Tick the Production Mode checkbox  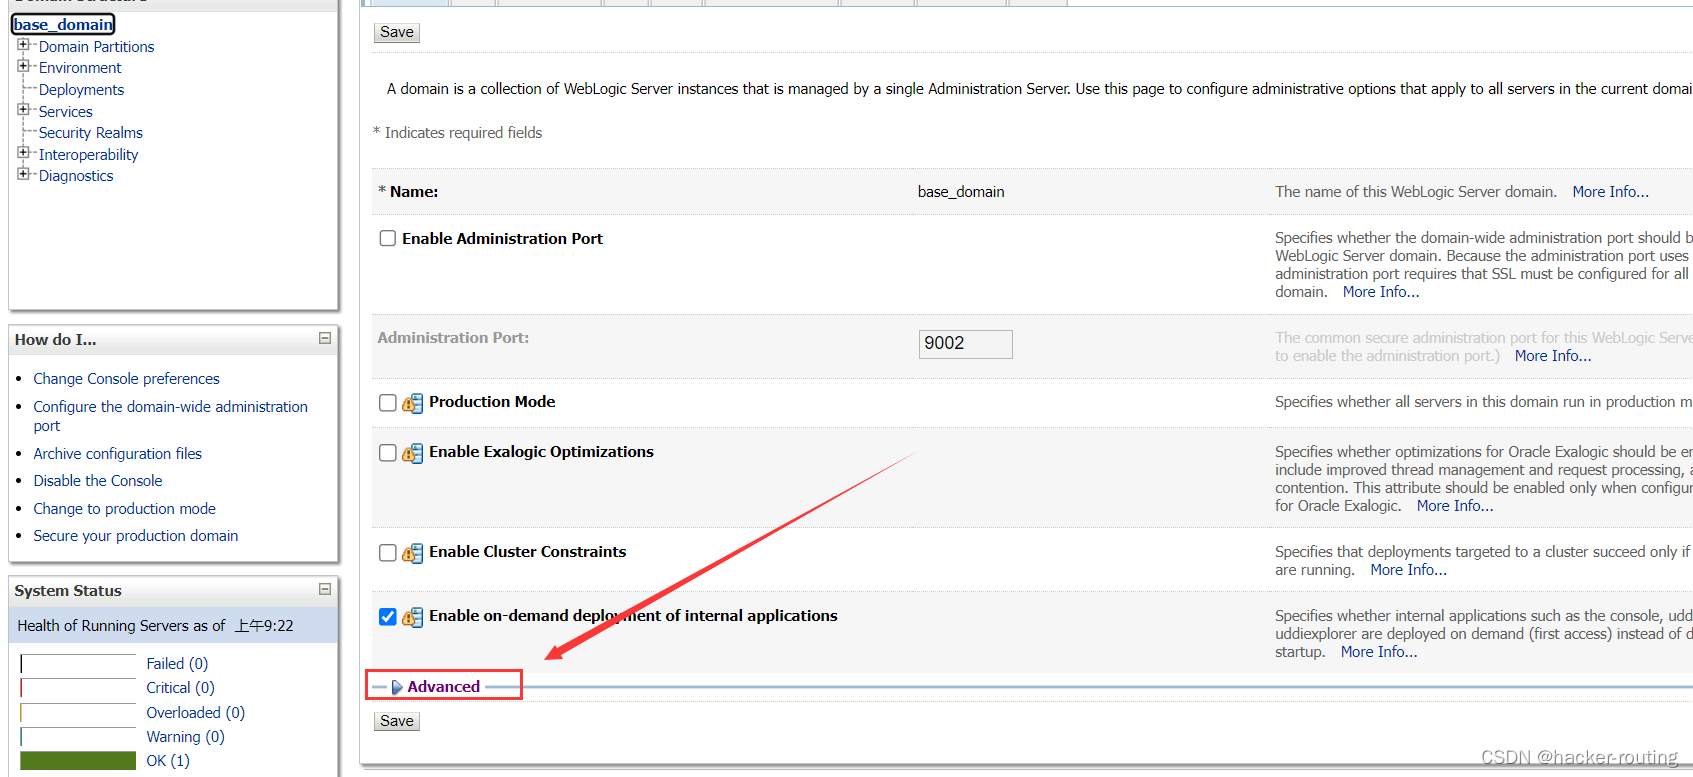pyautogui.click(x=388, y=403)
